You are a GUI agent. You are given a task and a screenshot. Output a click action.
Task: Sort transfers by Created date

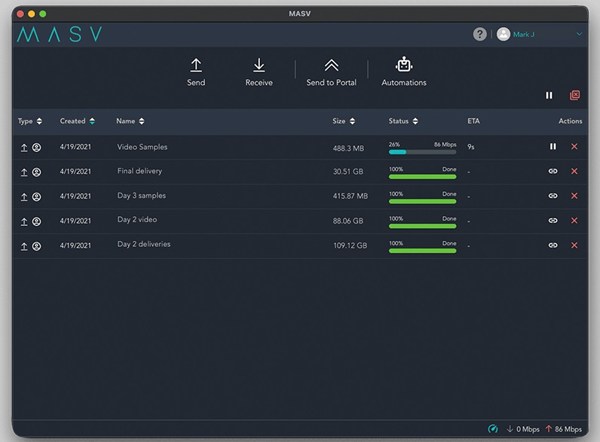[x=77, y=121]
